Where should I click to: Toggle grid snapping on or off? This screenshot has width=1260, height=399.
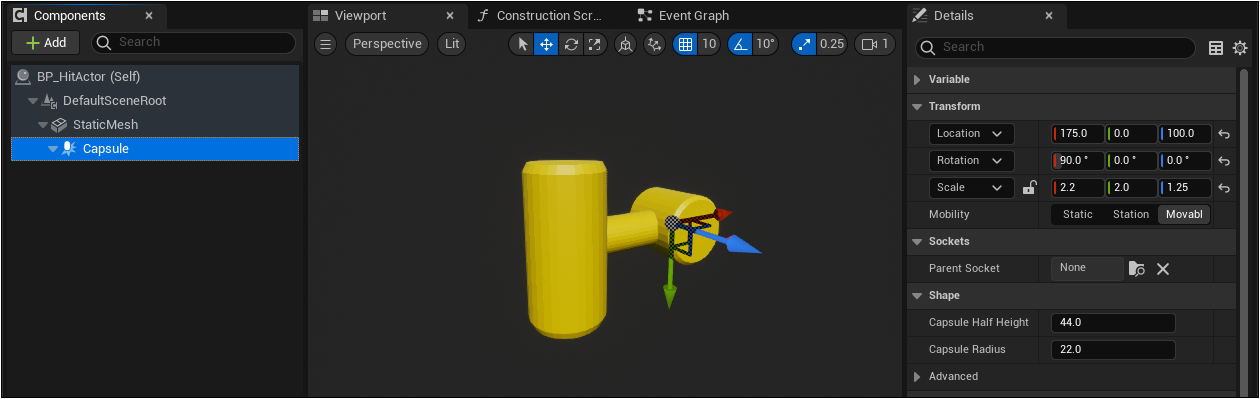coord(685,44)
